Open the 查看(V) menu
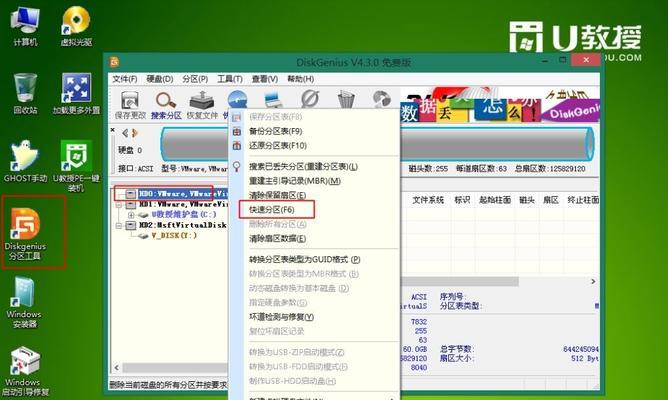 265,79
